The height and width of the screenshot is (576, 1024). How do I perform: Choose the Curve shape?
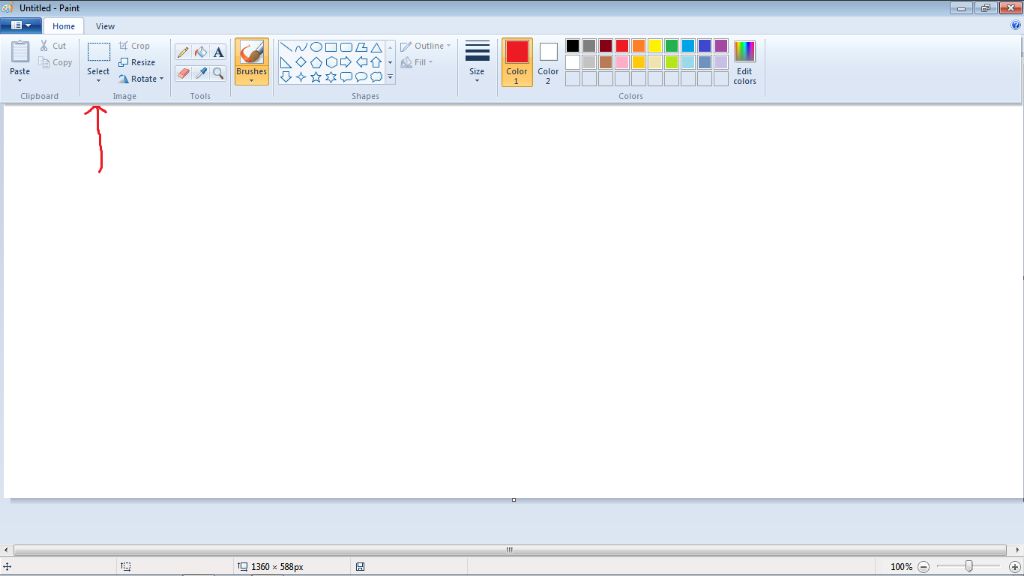301,47
